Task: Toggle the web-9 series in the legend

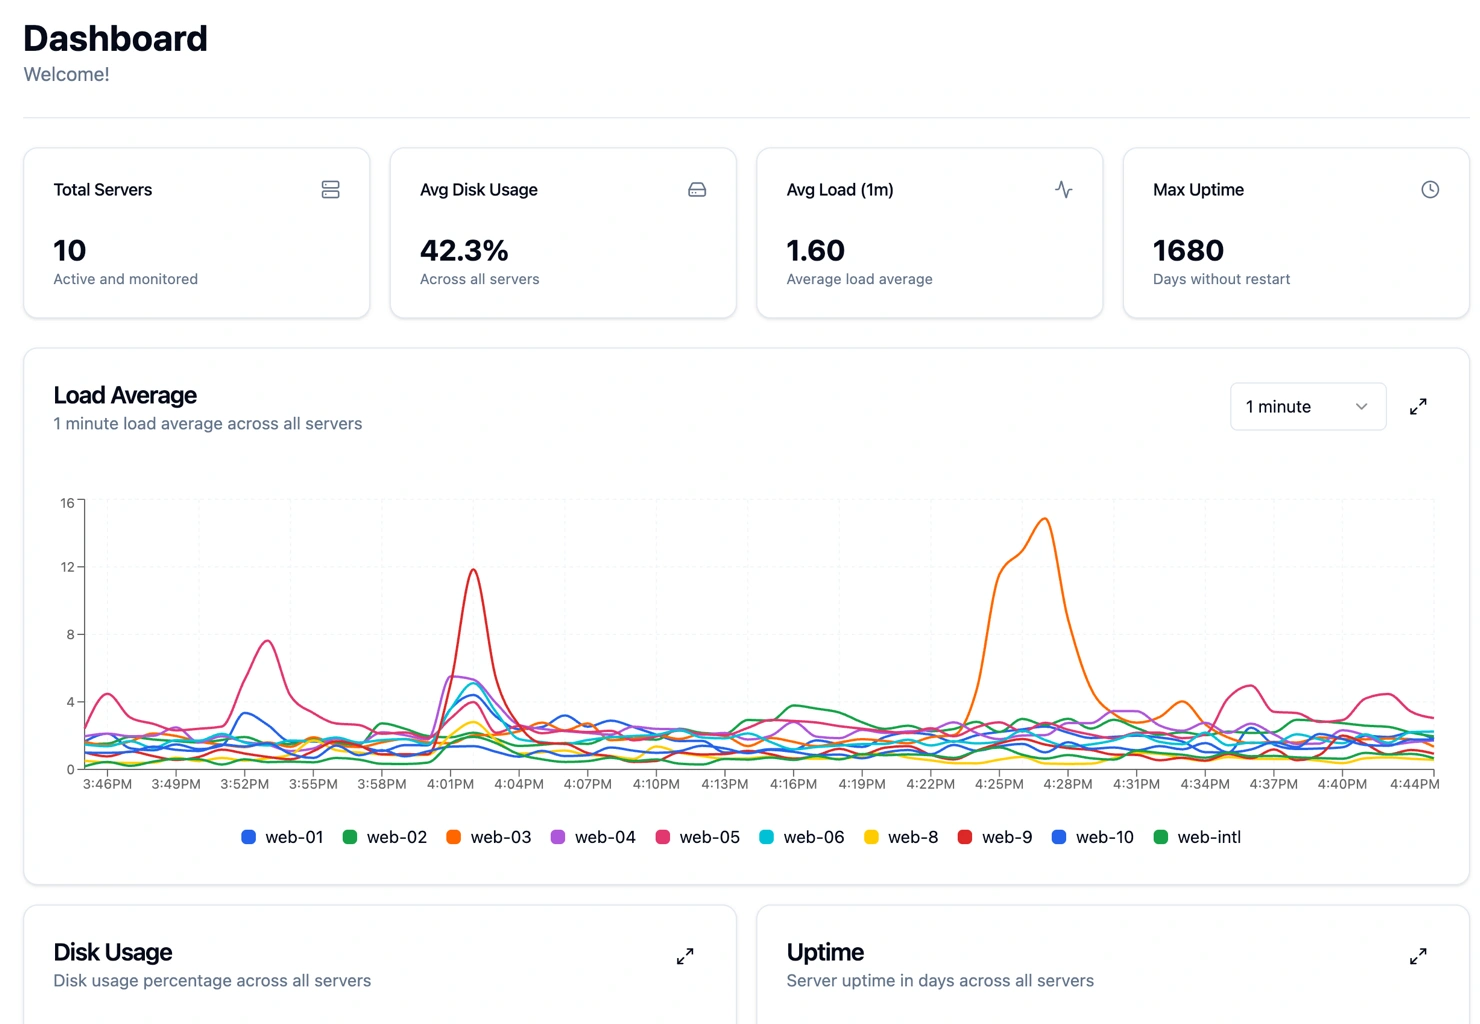Action: [x=964, y=837]
